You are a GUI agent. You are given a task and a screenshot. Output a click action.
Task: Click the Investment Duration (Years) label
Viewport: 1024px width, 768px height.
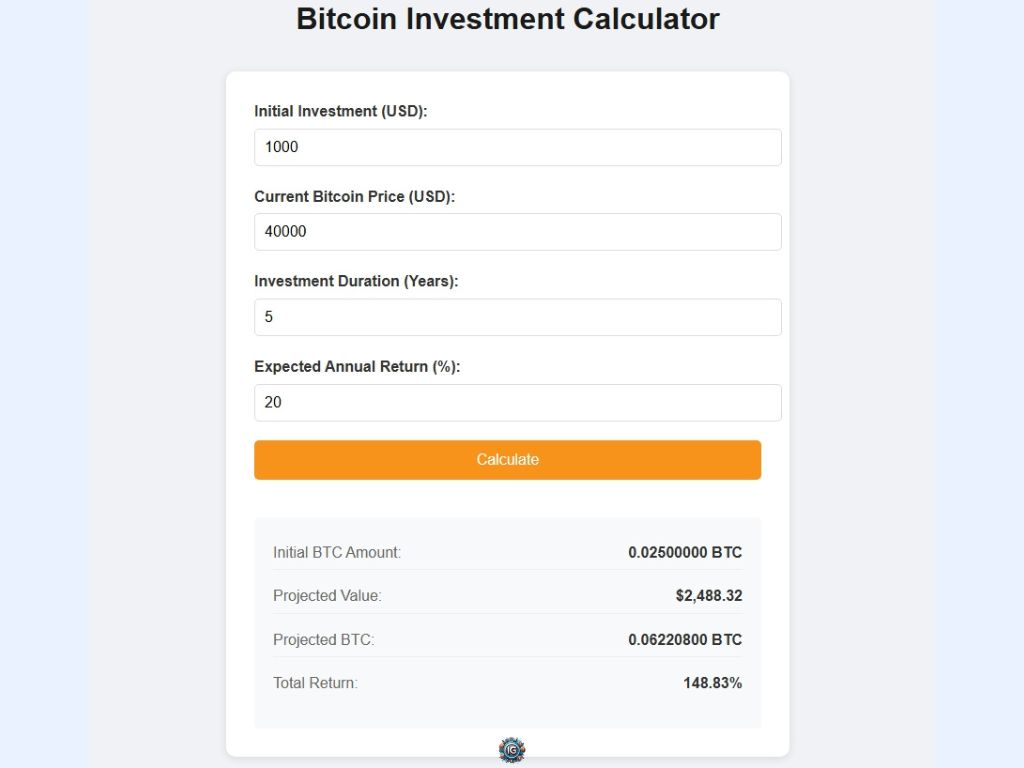pyautogui.click(x=356, y=281)
